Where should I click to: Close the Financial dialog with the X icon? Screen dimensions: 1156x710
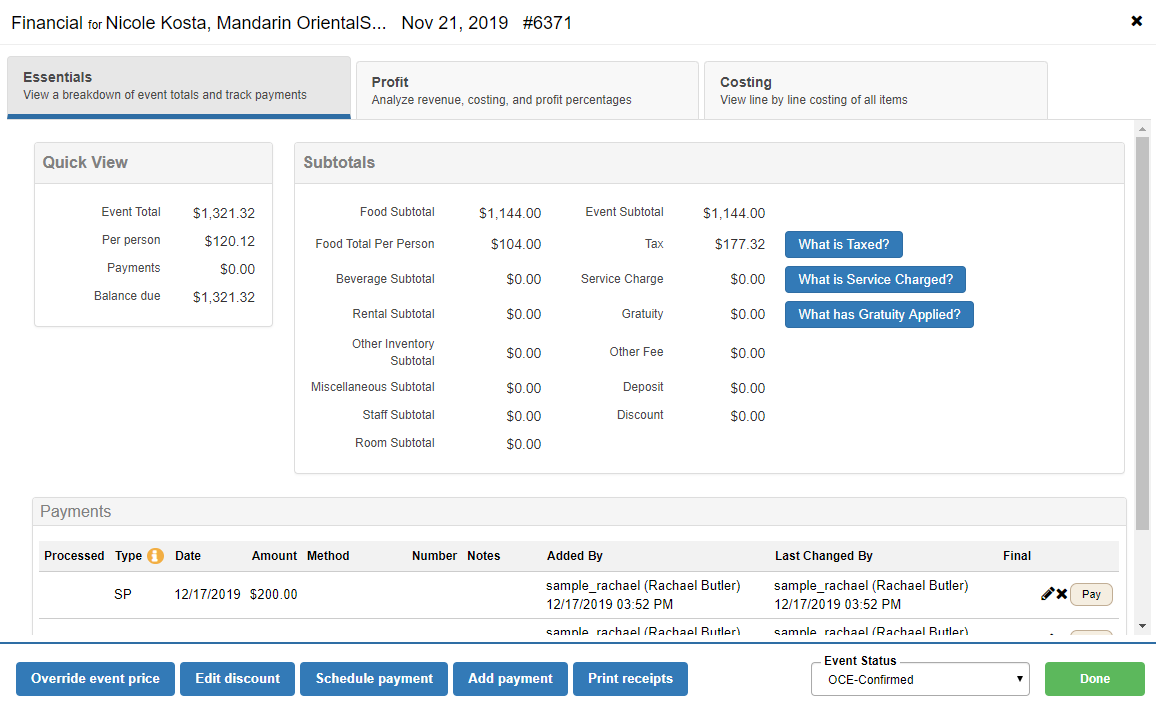[1136, 21]
